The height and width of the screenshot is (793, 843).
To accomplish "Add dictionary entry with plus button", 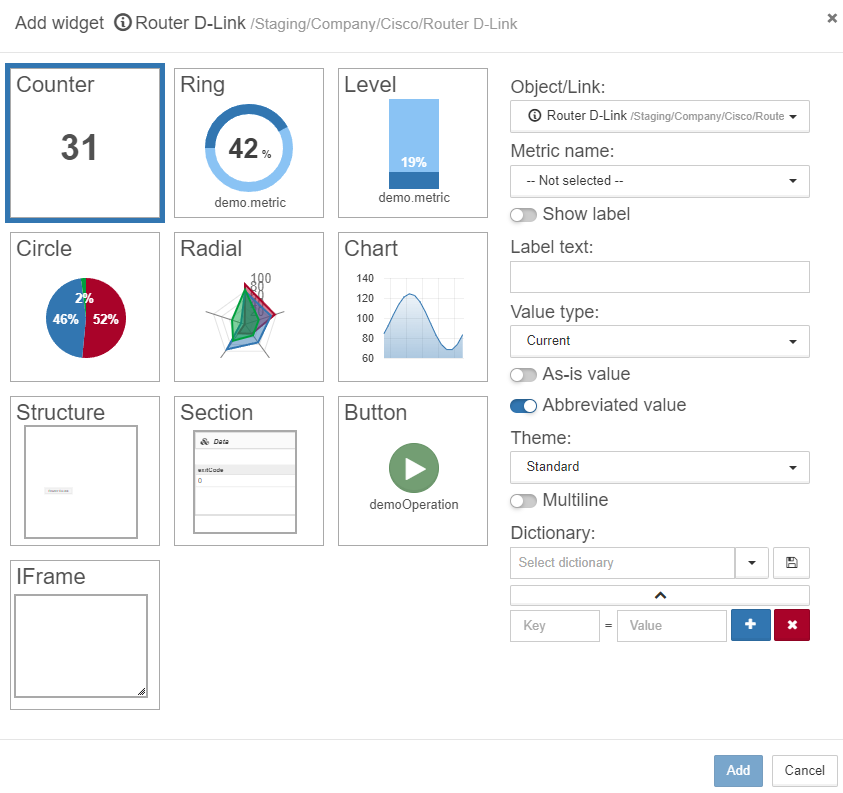I will 751,625.
